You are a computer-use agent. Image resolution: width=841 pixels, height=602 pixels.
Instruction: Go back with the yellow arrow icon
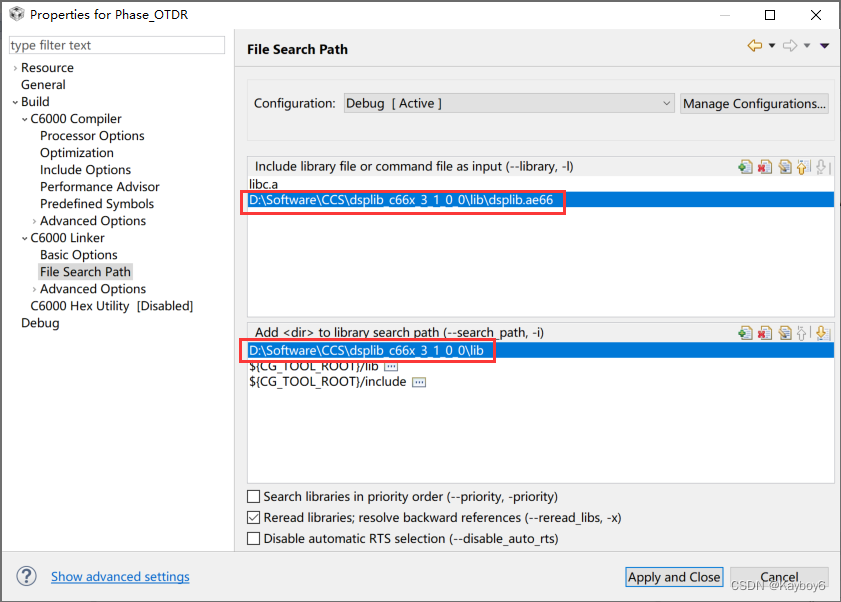[755, 46]
